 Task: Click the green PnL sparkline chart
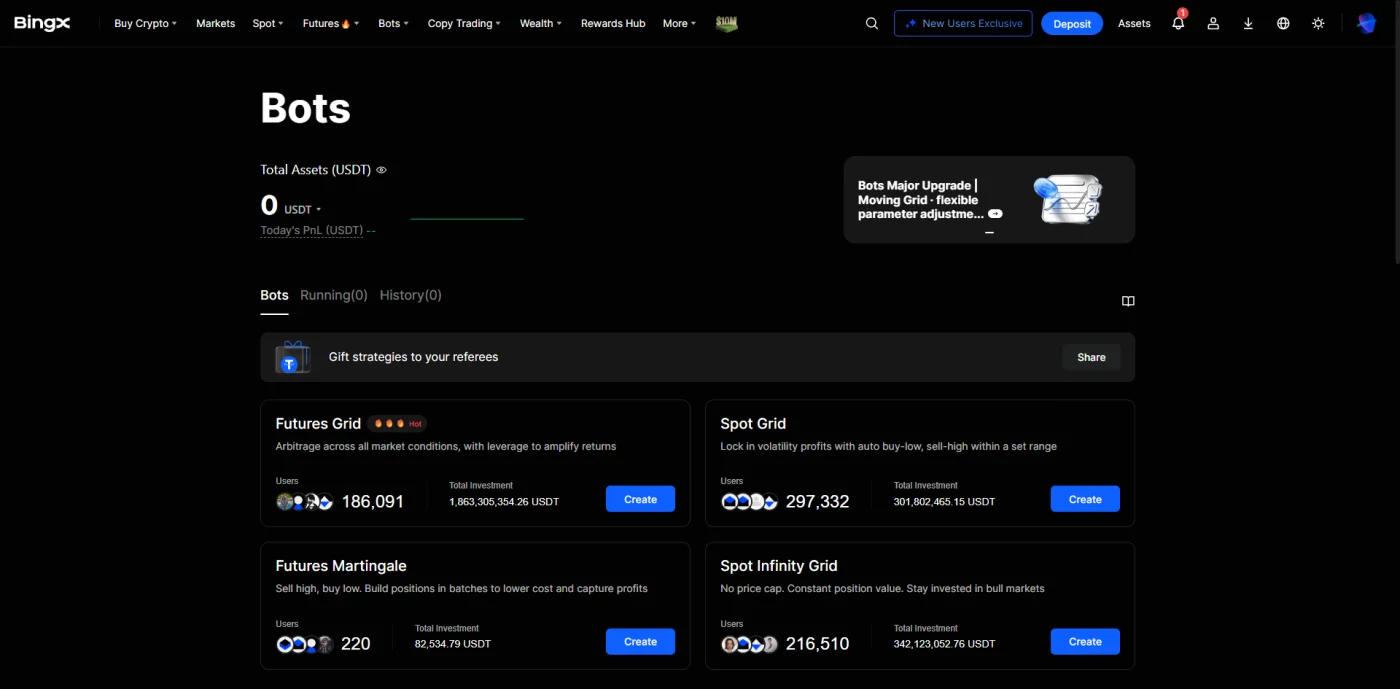[467, 218]
